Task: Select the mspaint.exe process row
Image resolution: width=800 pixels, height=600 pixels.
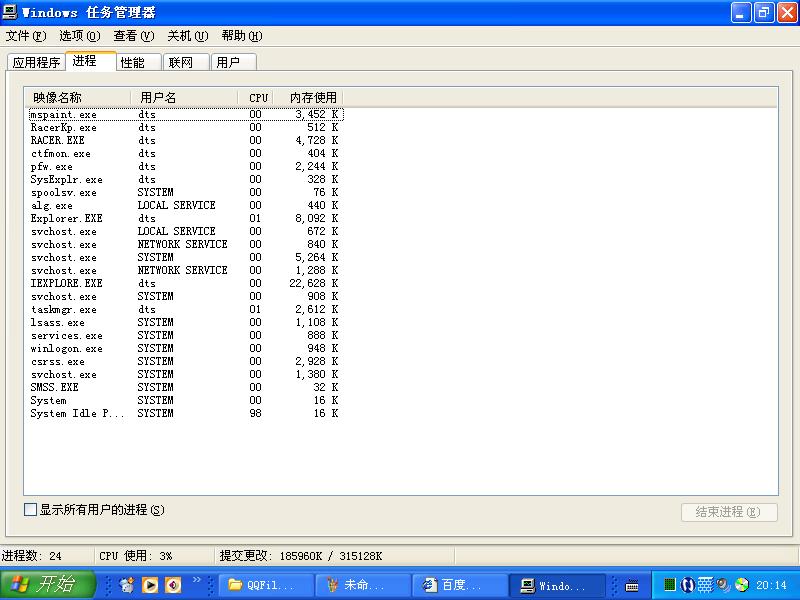Action: point(186,114)
